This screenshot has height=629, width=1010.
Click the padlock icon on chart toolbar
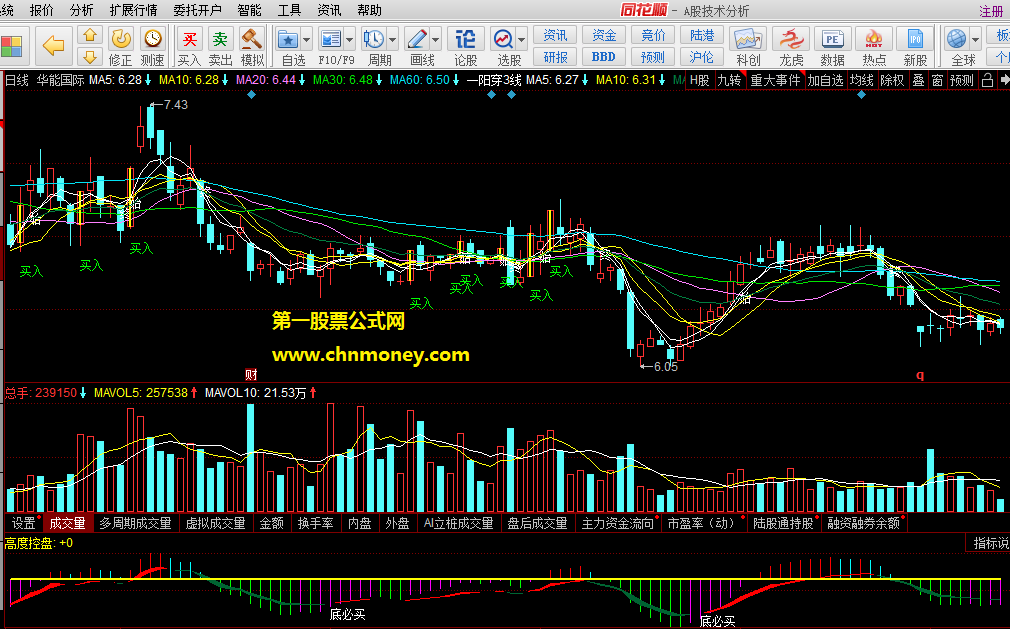pos(987,80)
